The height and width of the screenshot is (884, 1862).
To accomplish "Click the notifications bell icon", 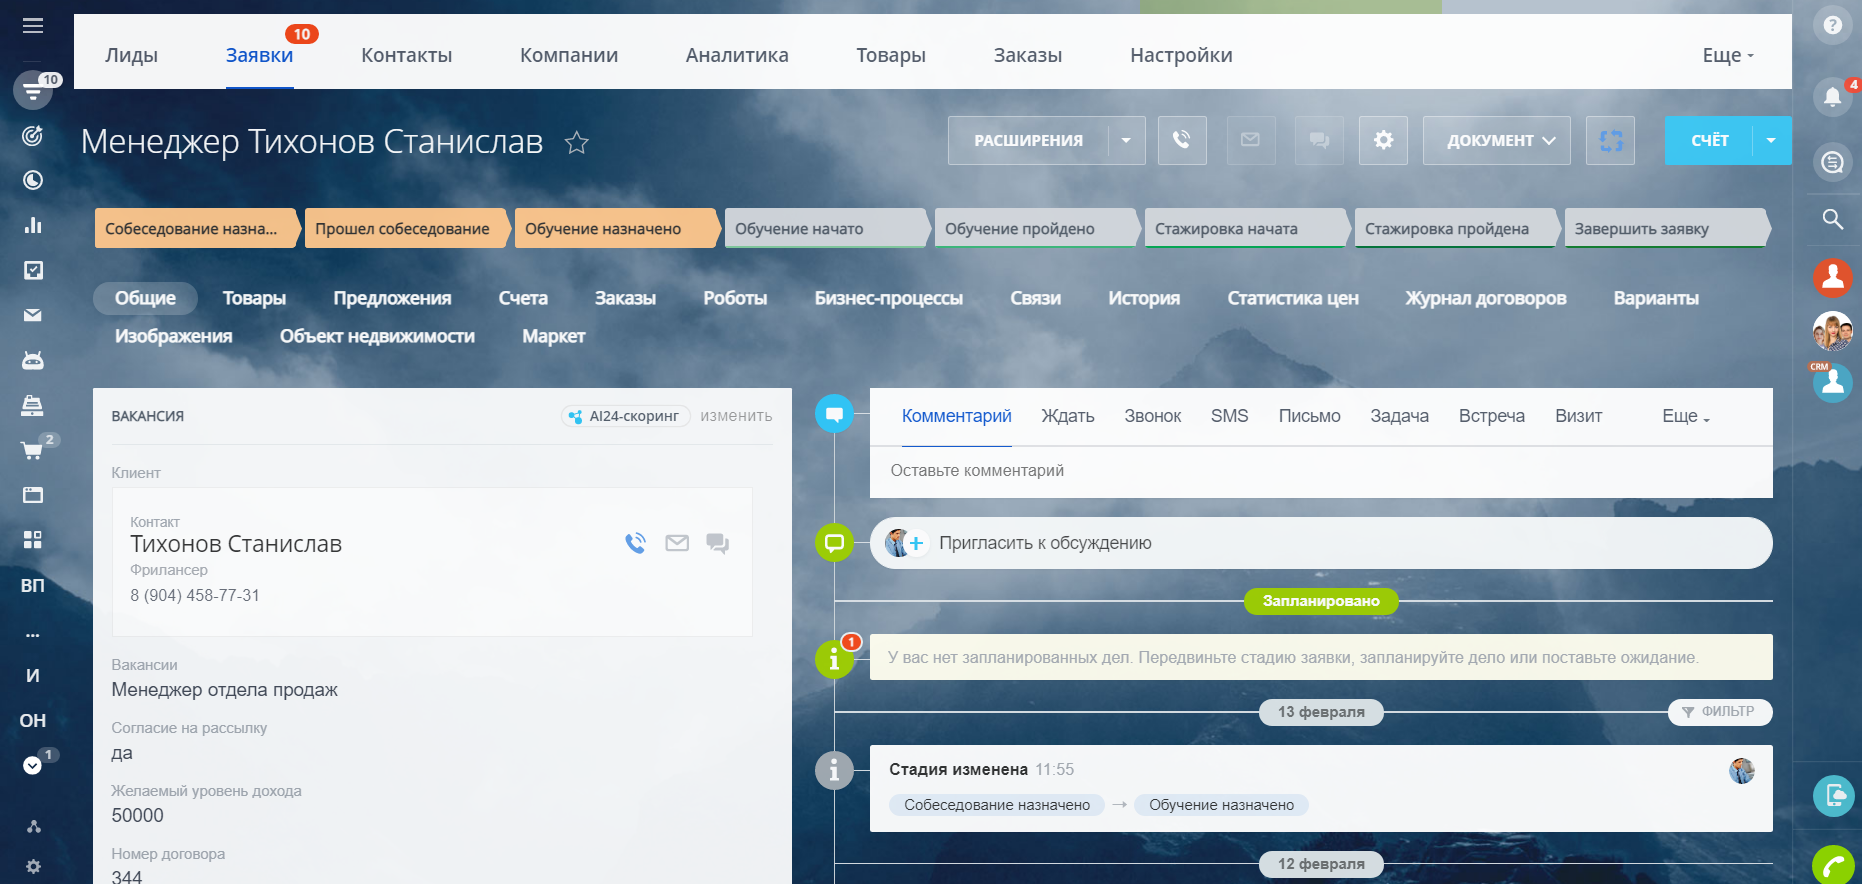I will (1832, 97).
